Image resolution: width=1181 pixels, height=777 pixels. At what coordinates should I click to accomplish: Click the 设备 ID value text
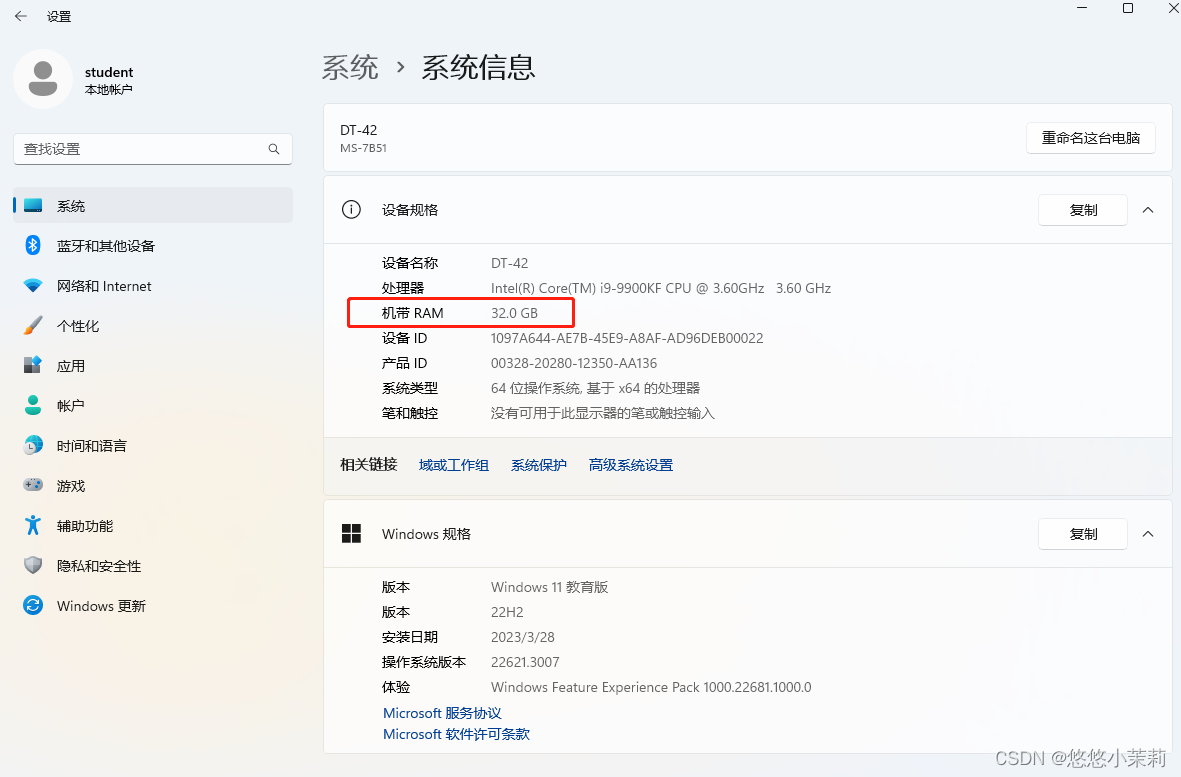(x=627, y=338)
